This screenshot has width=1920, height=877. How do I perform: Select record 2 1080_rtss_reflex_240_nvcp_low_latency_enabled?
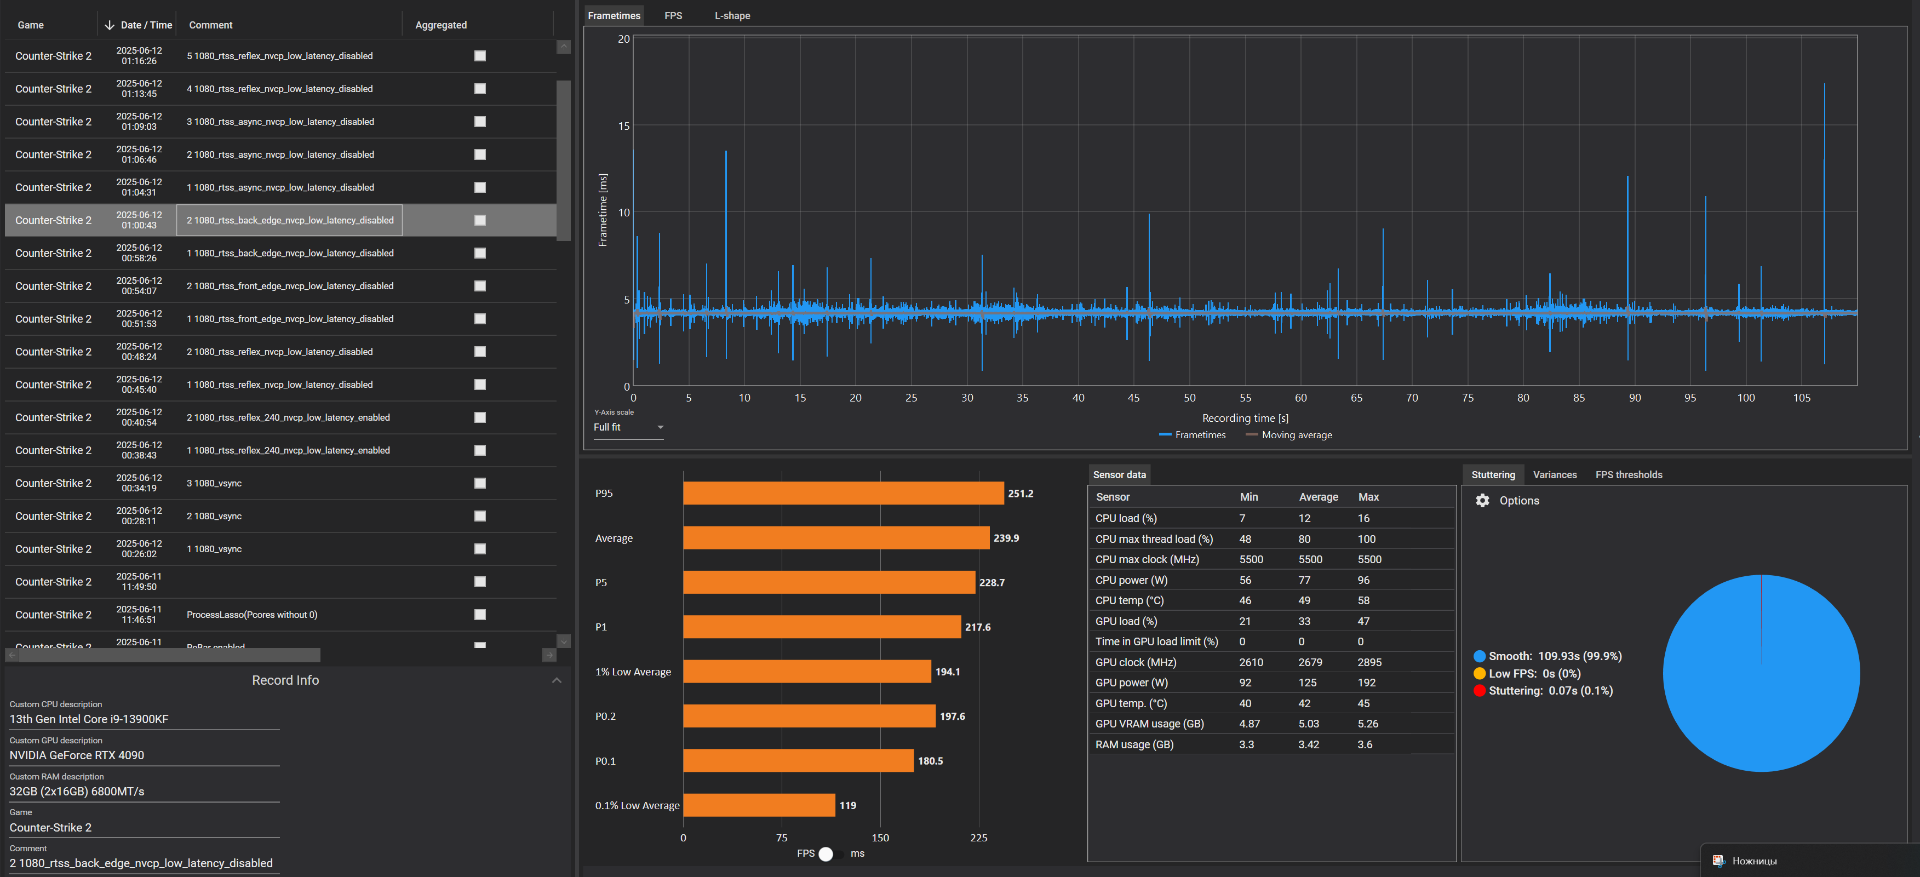(280, 417)
